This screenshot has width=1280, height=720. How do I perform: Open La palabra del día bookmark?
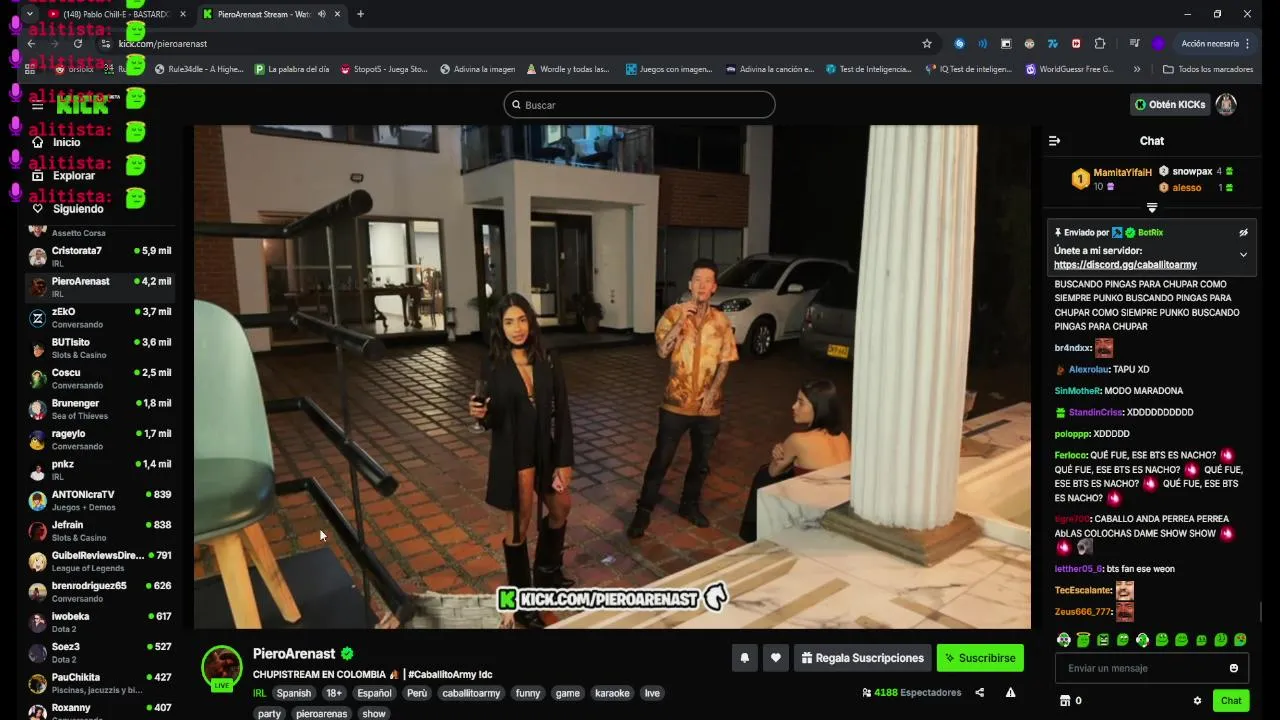point(292,69)
